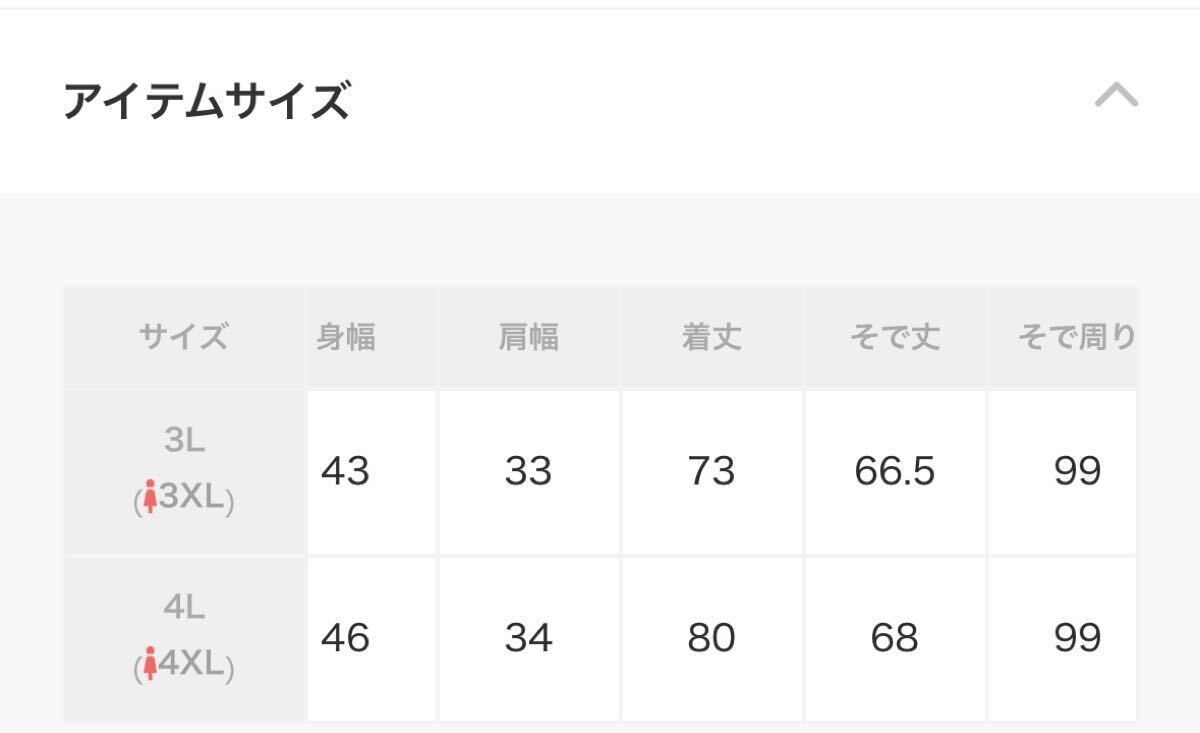Image resolution: width=1200 pixels, height=733 pixels.
Task: Collapse the アイテムサイズ section chevron
Action: pos(1116,96)
